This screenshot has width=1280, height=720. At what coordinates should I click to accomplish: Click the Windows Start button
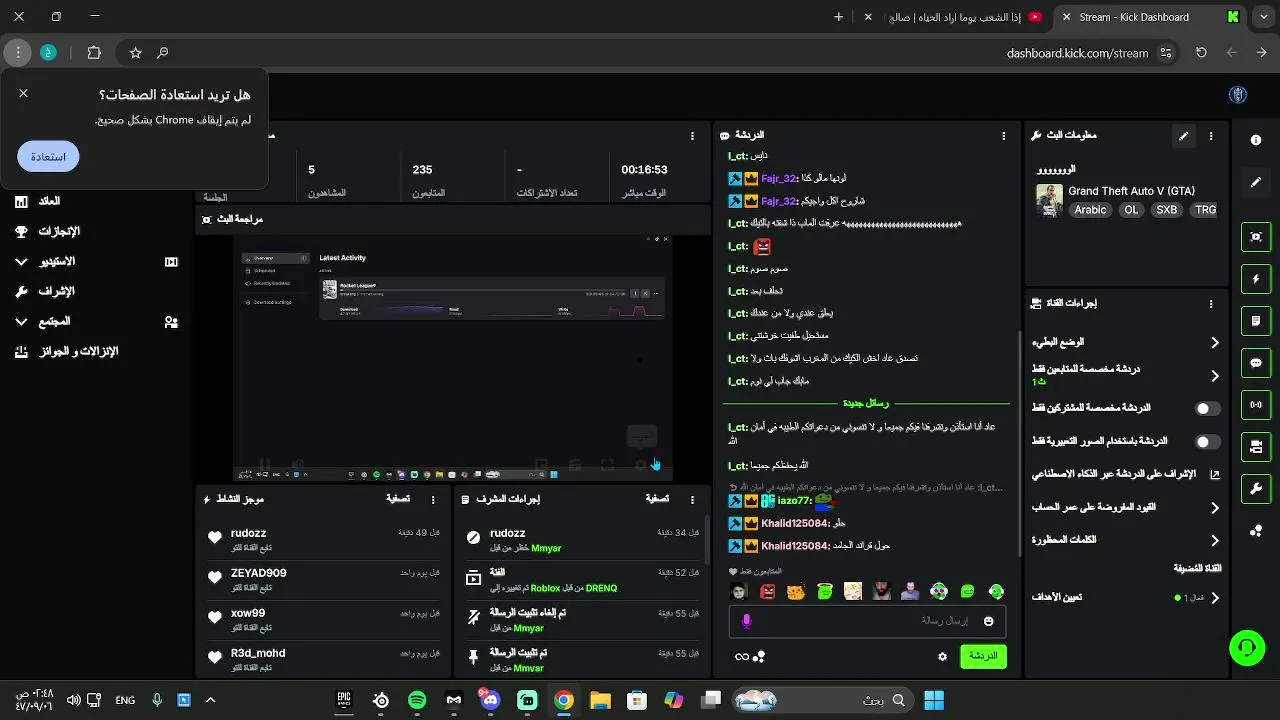[934, 700]
